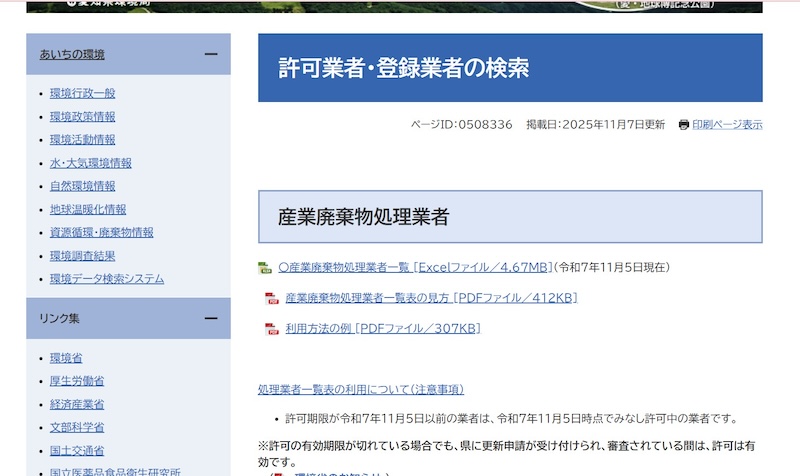
Task: Visit the 国土交通省 link
Action: tap(77, 451)
